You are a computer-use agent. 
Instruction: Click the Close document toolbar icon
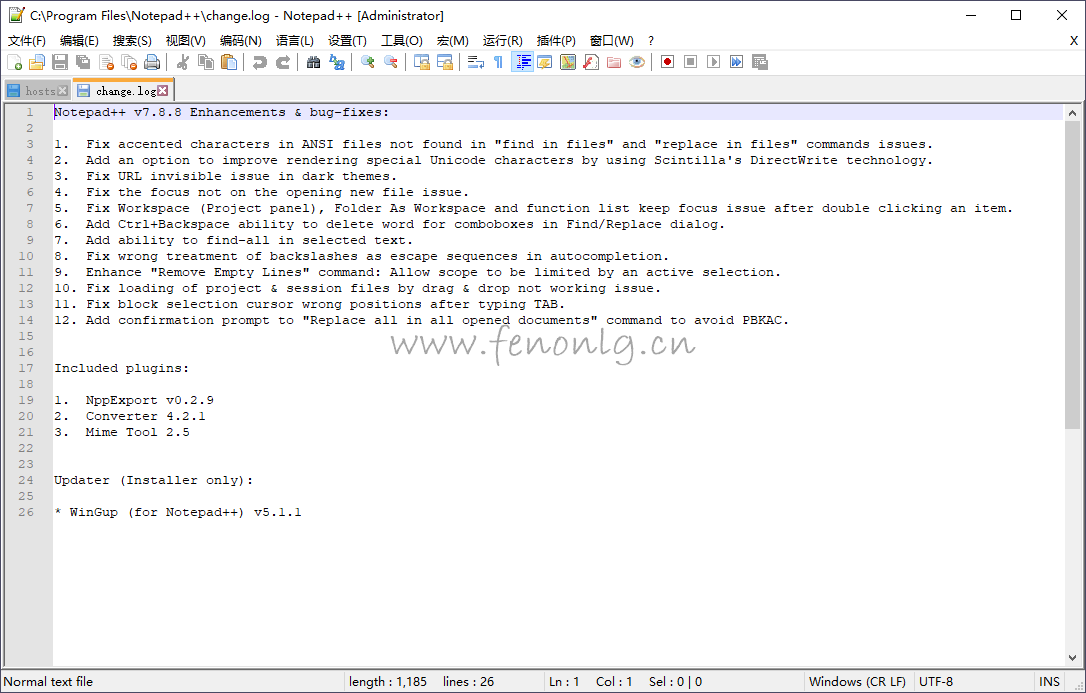(x=106, y=62)
